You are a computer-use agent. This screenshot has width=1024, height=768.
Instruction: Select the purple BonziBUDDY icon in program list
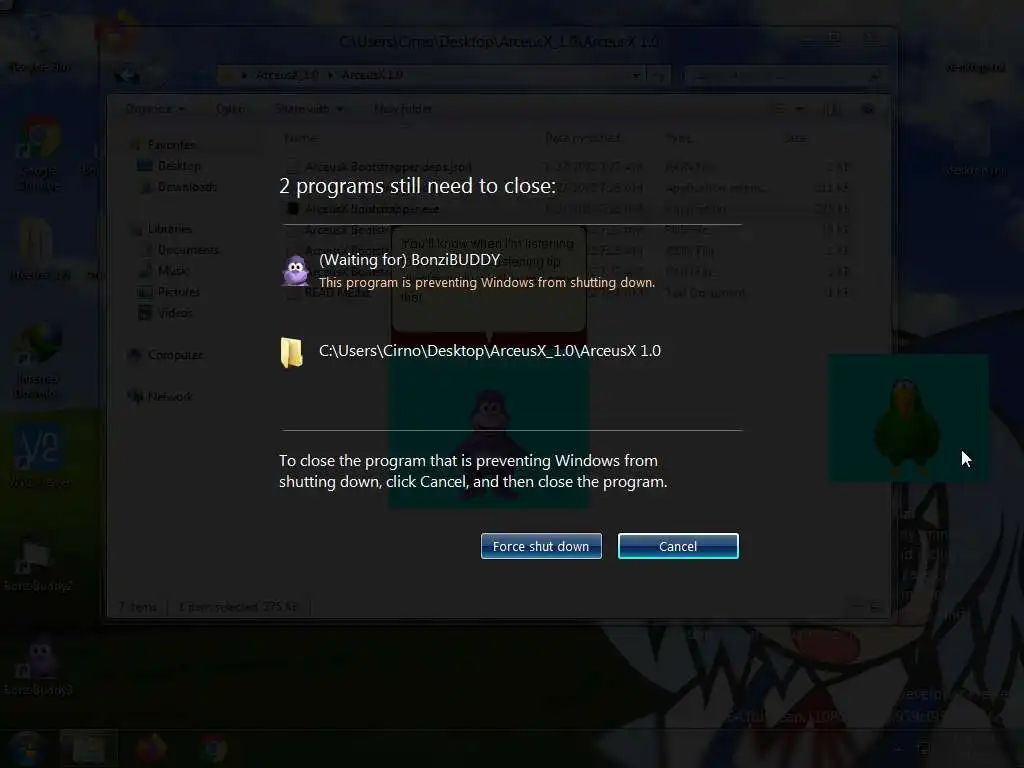[295, 270]
